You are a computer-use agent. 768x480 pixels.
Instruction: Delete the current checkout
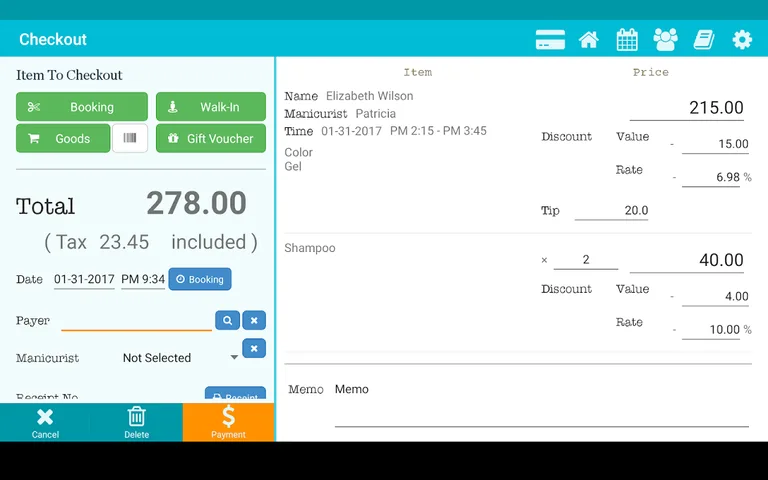tap(137, 422)
